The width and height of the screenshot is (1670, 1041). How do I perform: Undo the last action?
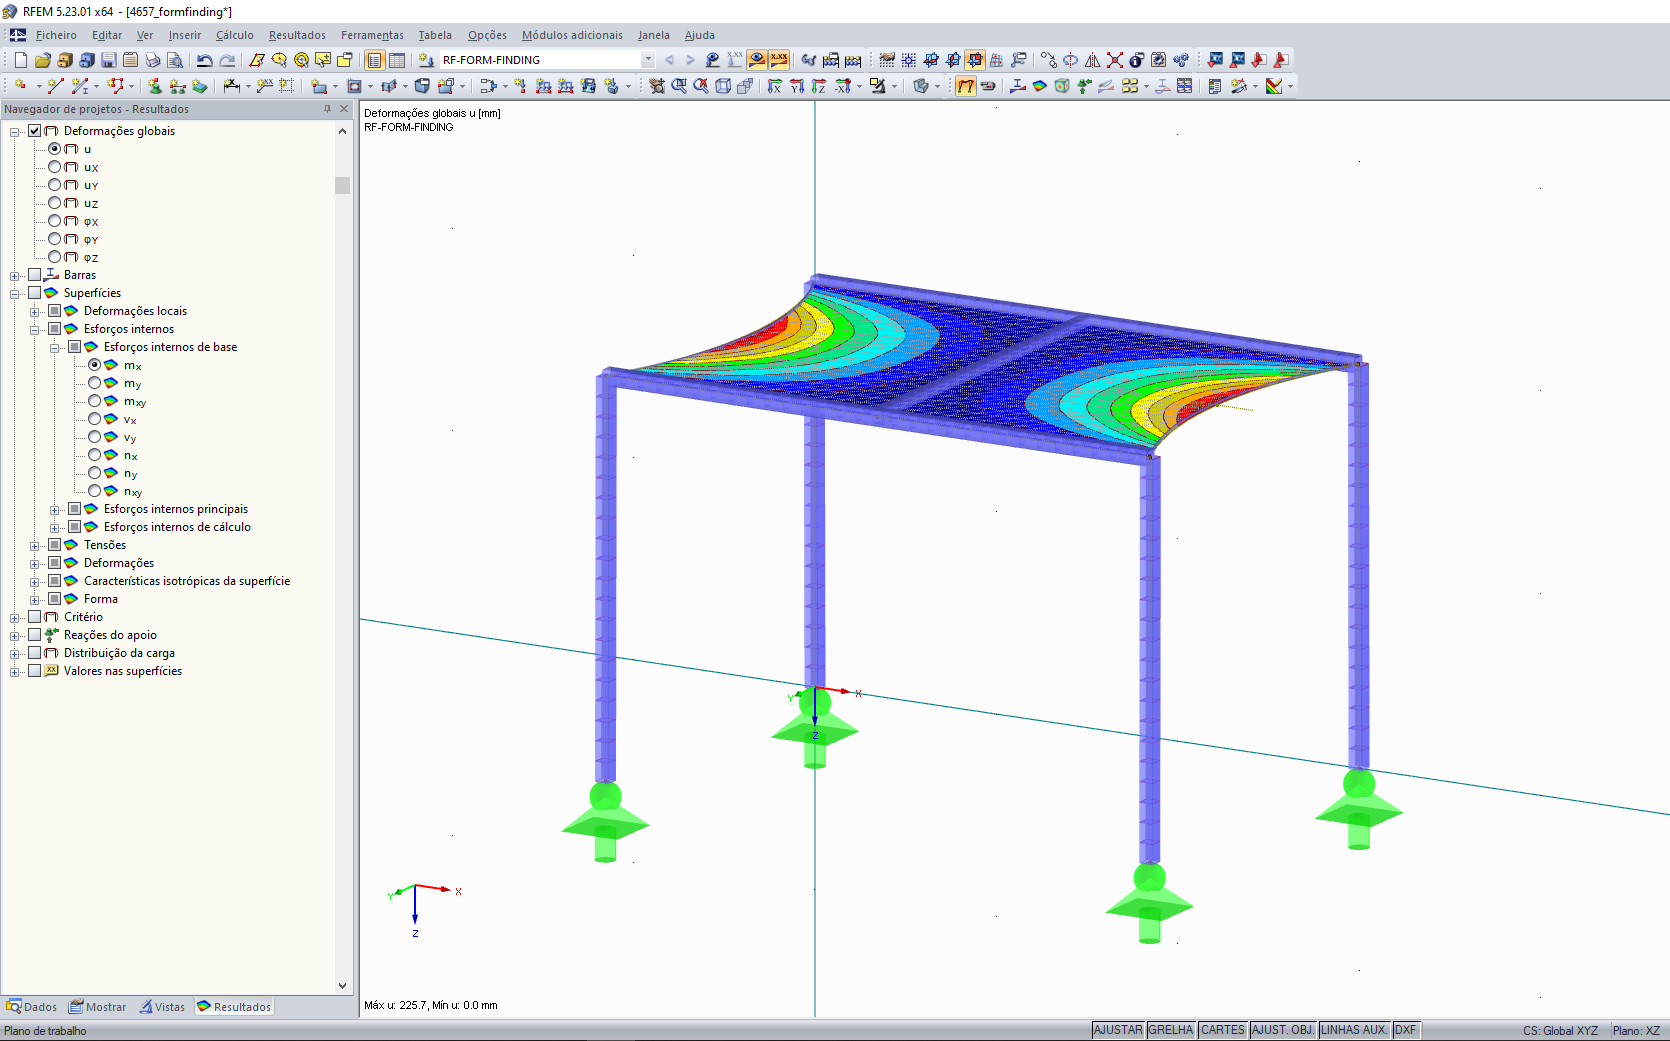(x=205, y=60)
